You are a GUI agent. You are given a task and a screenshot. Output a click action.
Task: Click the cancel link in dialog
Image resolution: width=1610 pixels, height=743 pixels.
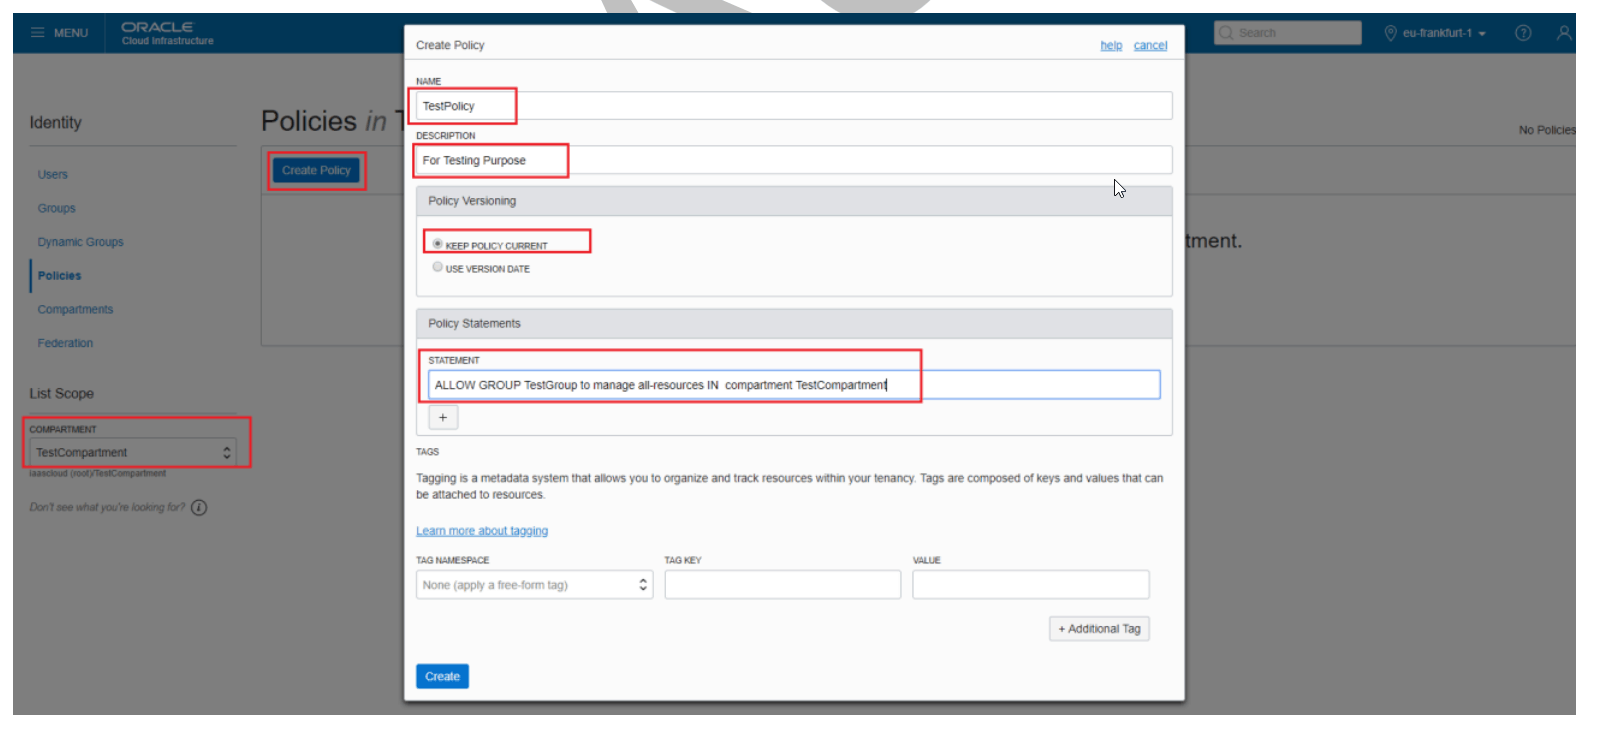tap(1150, 46)
